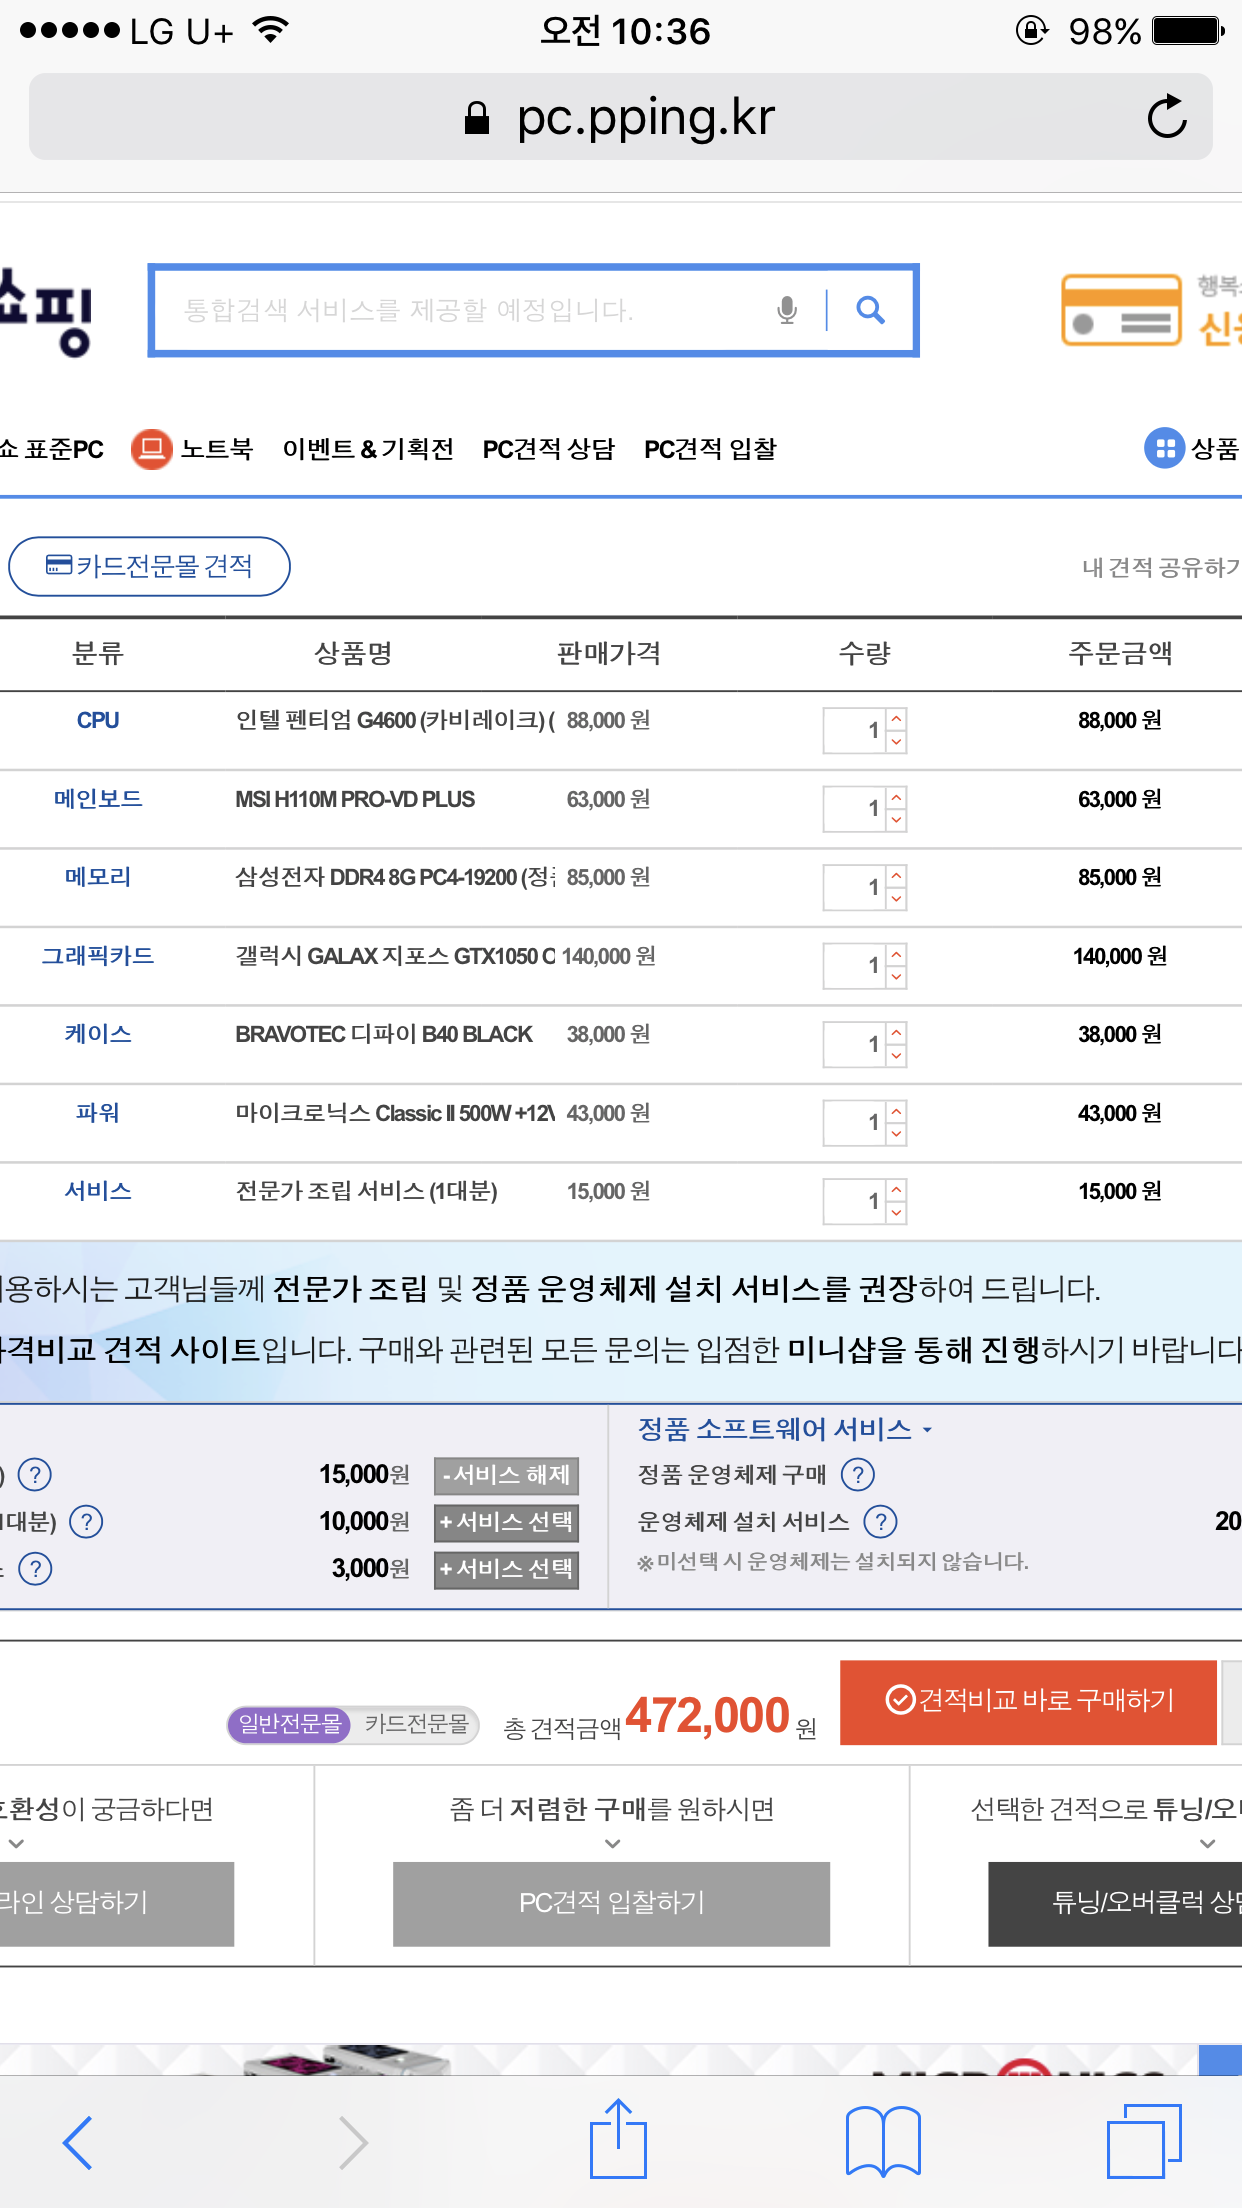Open help for the 10,000원 service
The image size is (1242, 2208).
86,1521
